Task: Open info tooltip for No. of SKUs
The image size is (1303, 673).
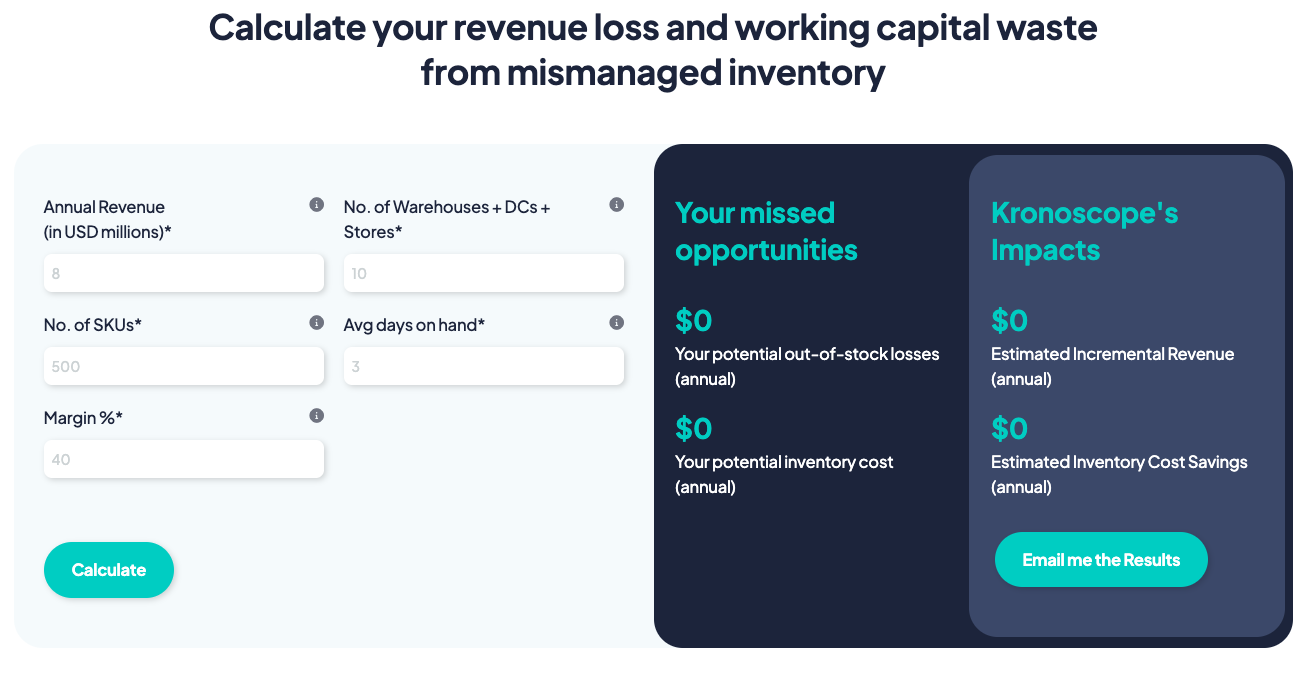Action: (316, 323)
